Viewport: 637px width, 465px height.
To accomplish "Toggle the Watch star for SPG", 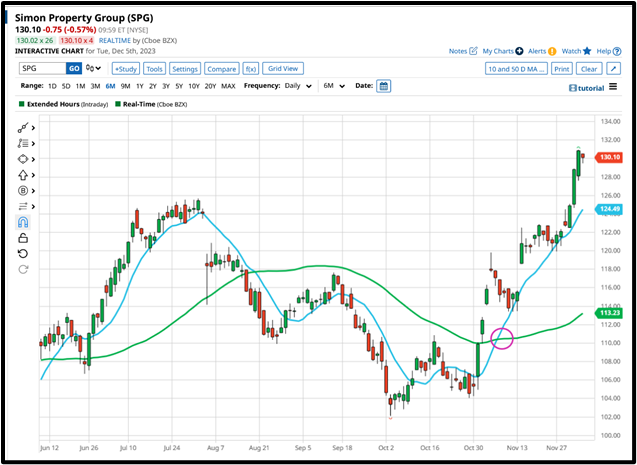I will tap(587, 51).
